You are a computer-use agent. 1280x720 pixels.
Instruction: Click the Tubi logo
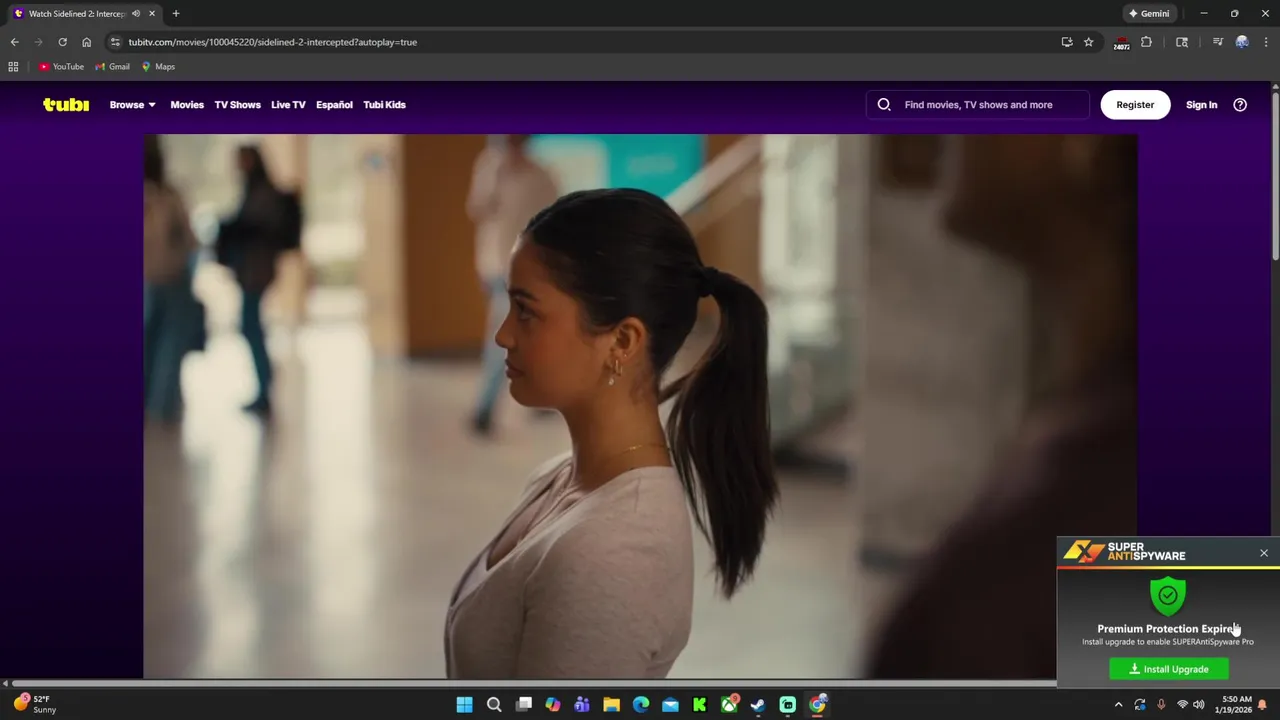coord(66,104)
